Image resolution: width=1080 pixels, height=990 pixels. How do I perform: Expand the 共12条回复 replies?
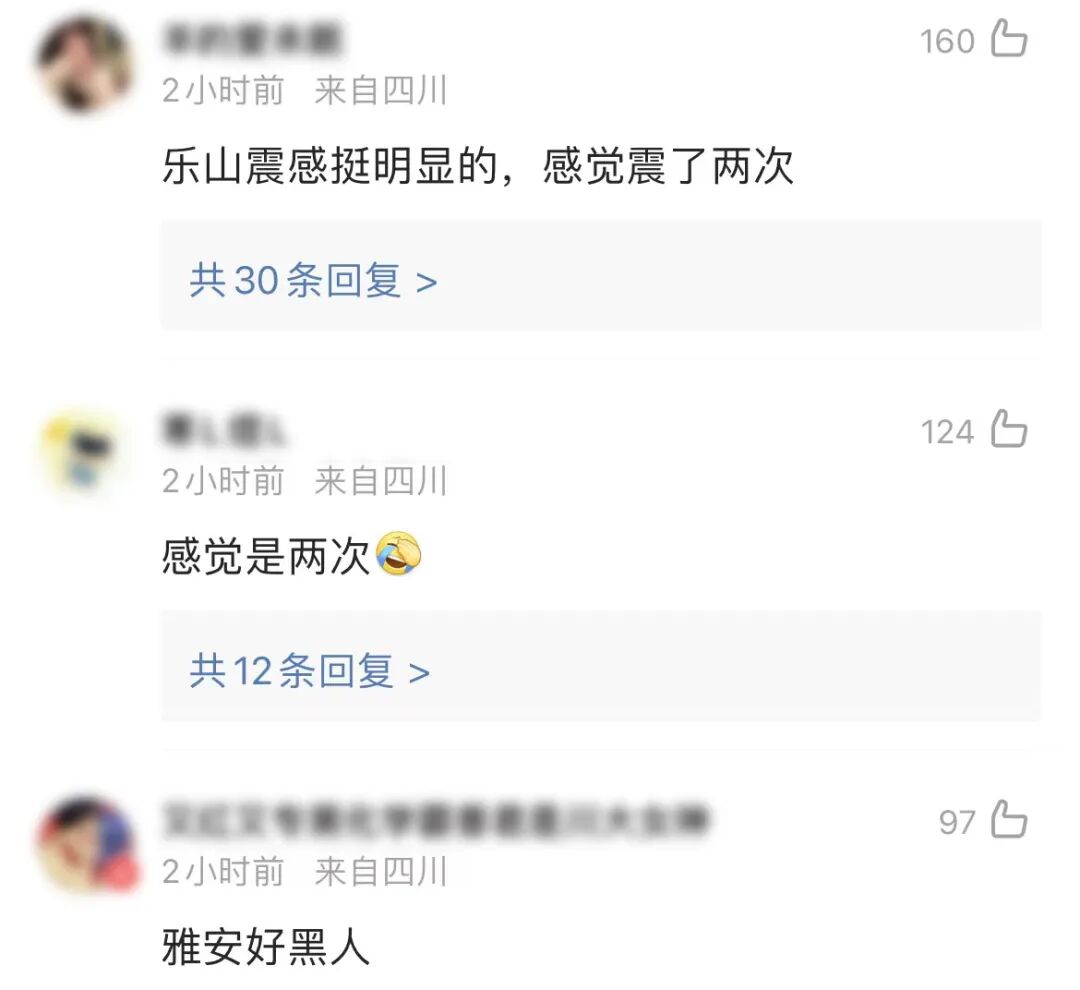[601, 666]
